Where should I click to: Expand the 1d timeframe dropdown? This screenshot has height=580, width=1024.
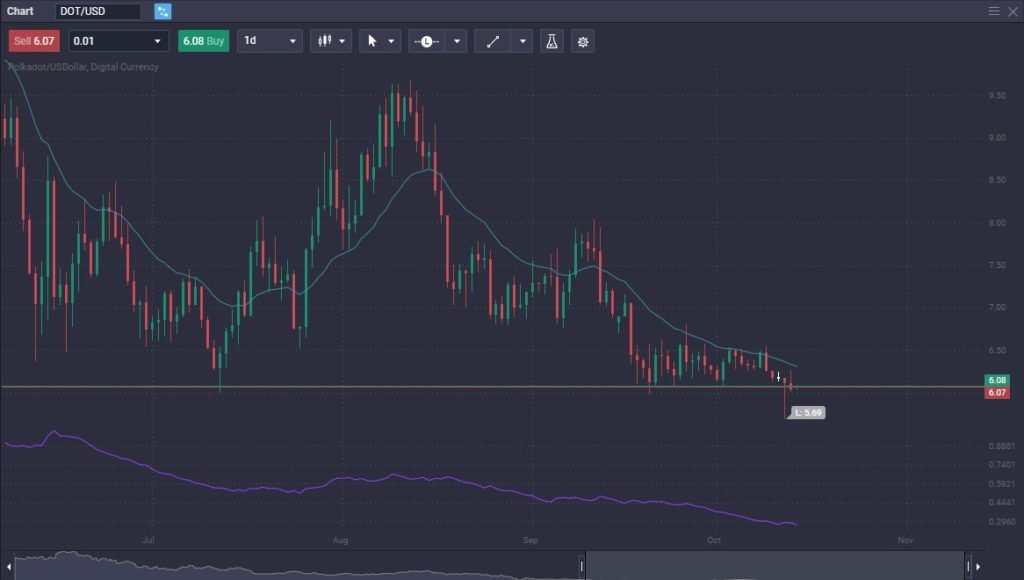[268, 41]
